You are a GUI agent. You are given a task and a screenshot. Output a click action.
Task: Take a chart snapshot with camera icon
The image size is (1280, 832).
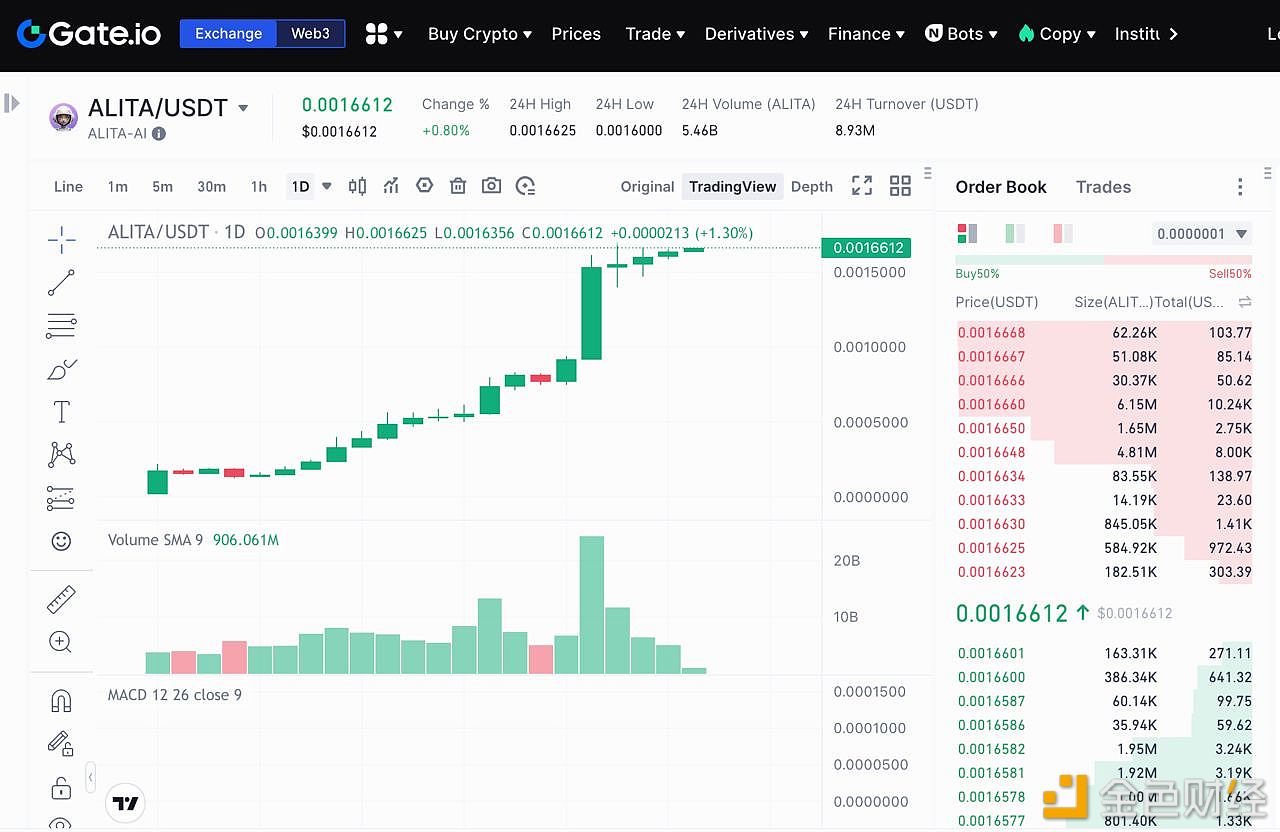click(491, 186)
